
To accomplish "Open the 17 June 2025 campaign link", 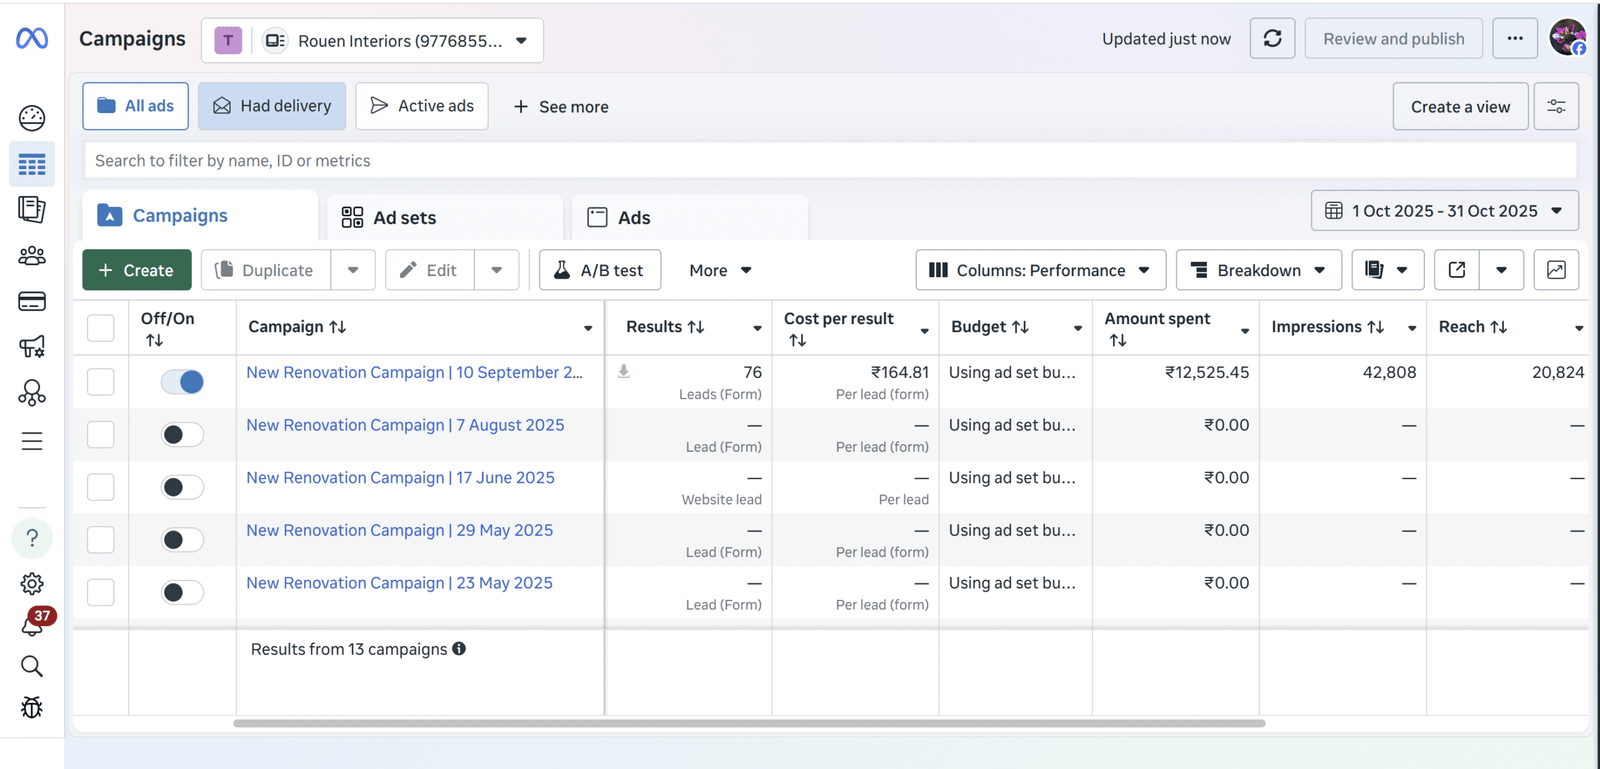I will click(400, 478).
